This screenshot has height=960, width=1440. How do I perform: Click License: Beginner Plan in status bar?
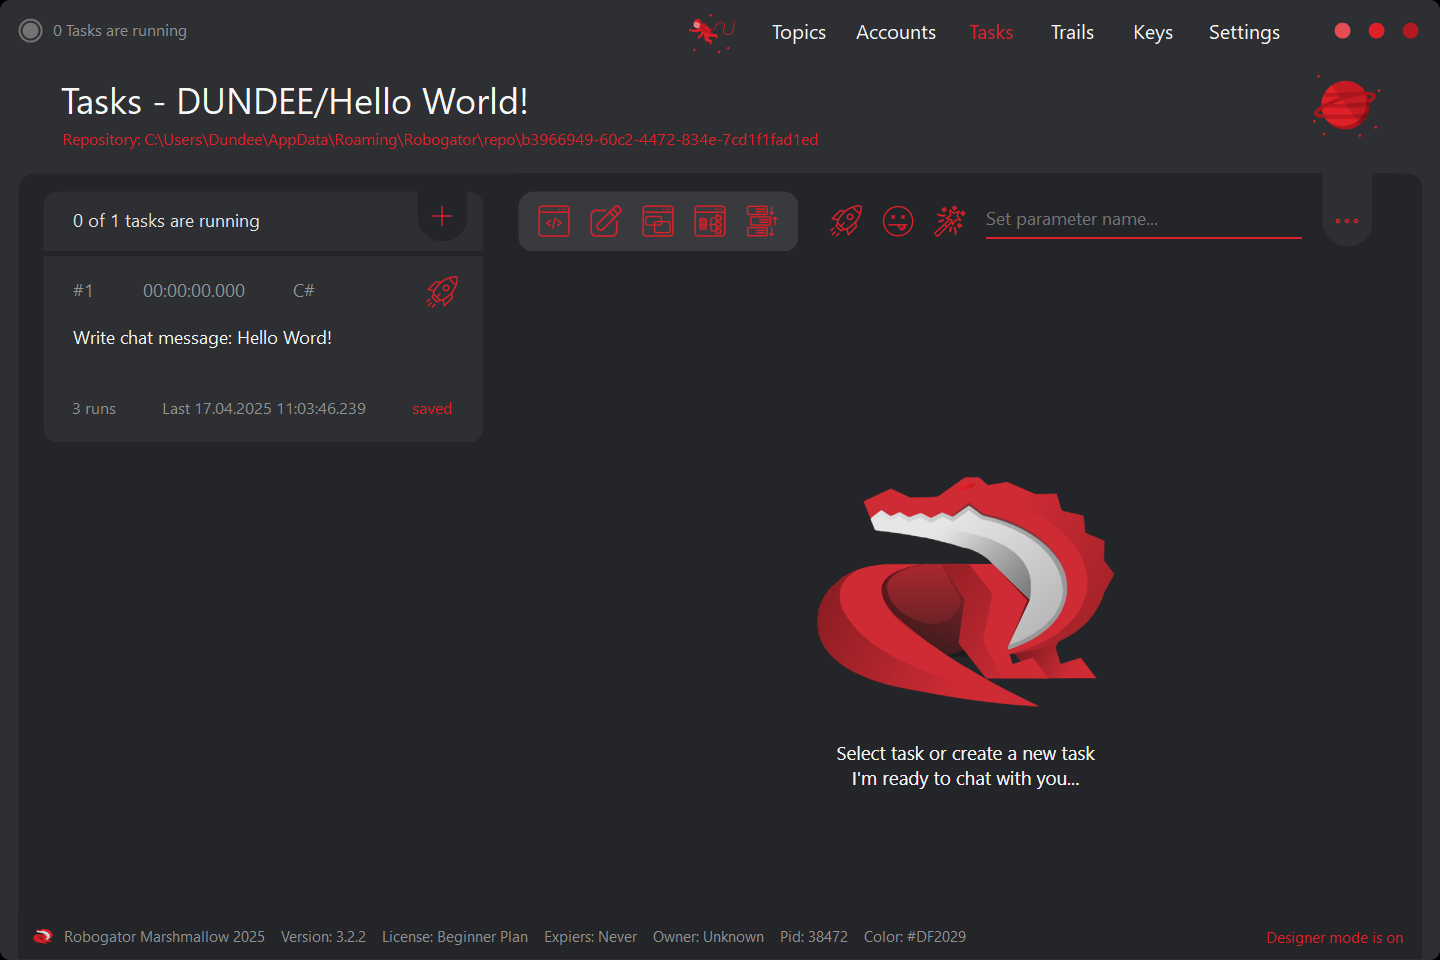(455, 937)
